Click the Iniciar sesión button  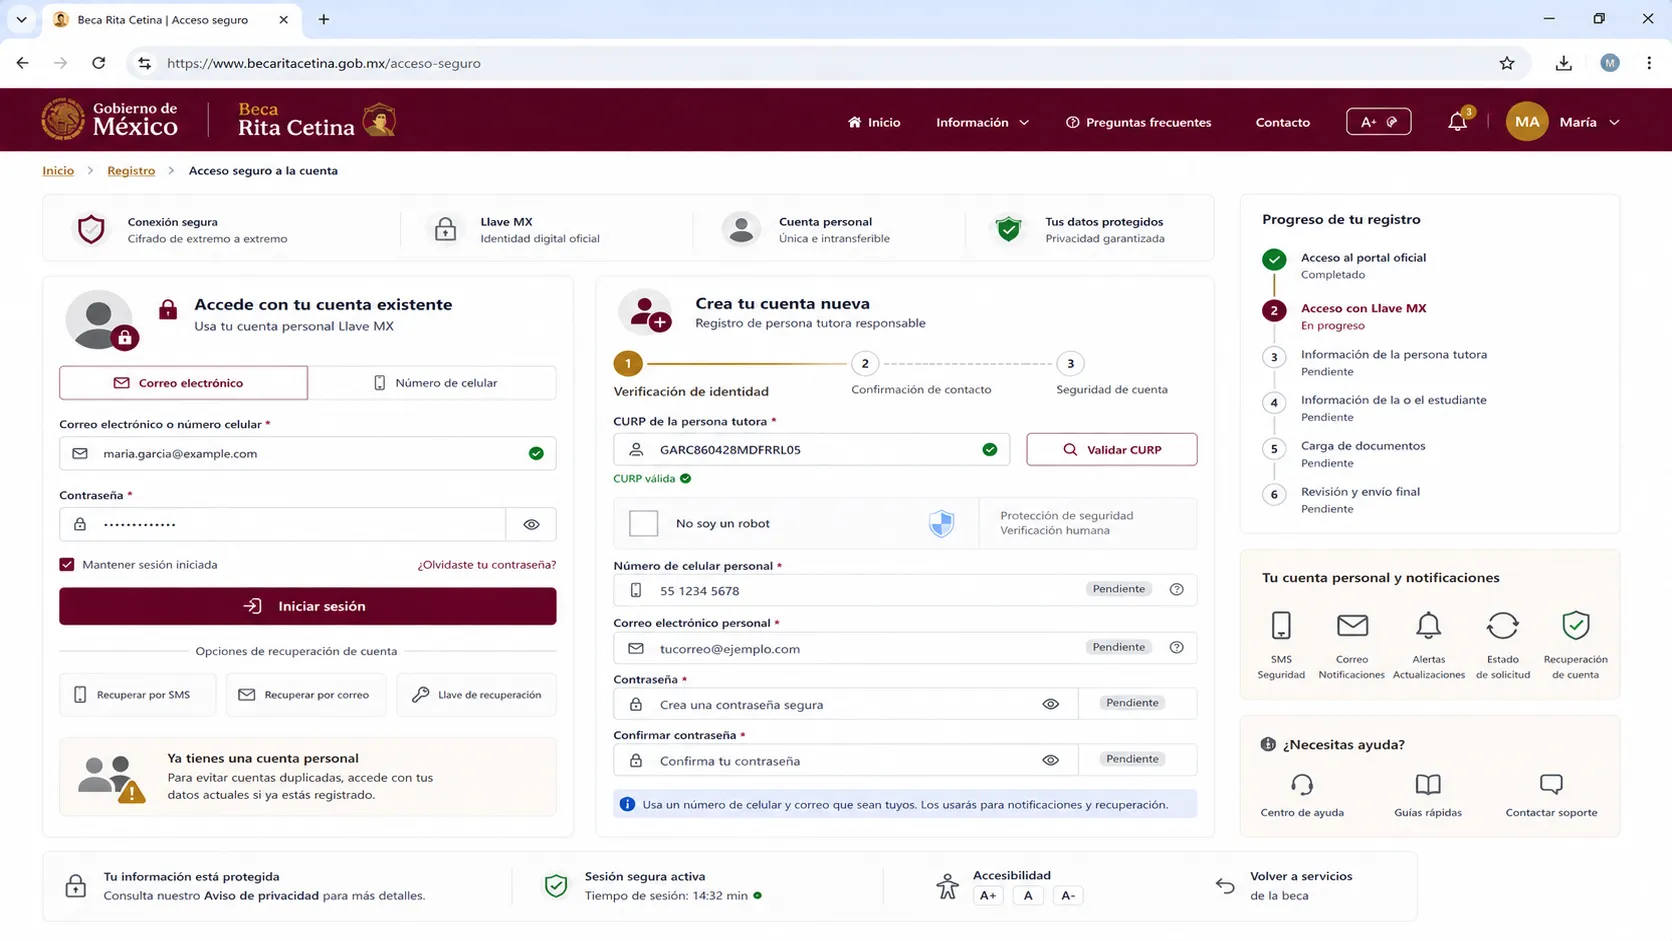pyautogui.click(x=308, y=606)
